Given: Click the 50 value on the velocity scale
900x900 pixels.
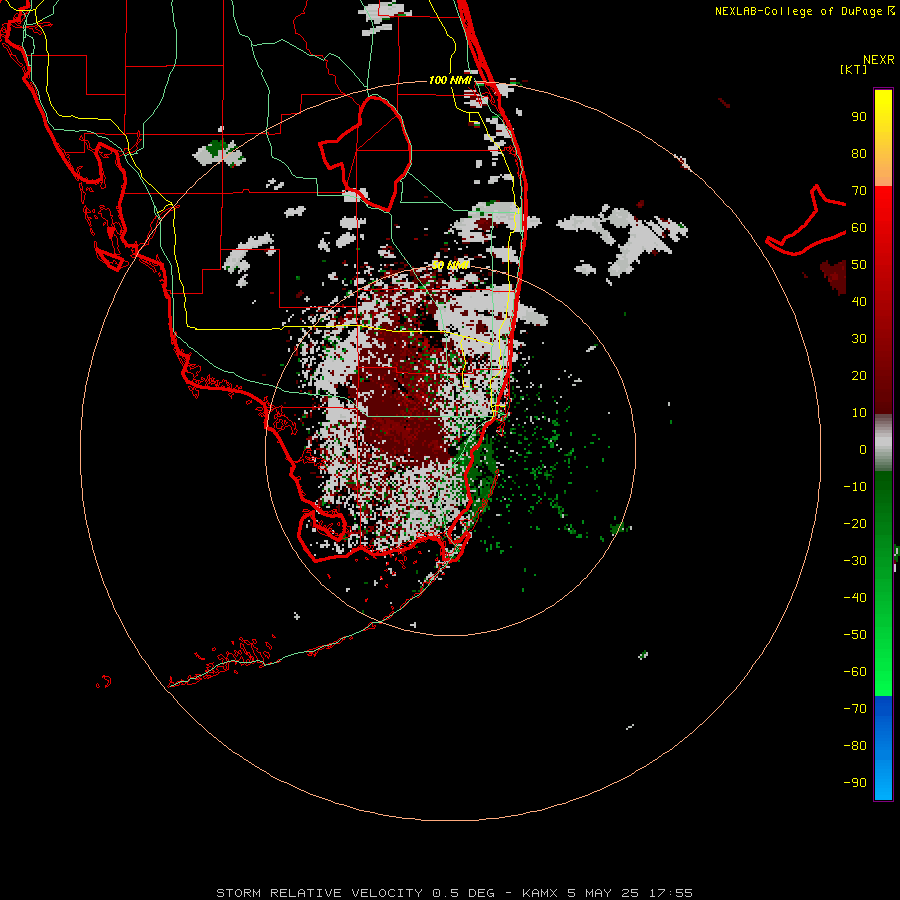Looking at the screenshot, I should coord(859,265).
